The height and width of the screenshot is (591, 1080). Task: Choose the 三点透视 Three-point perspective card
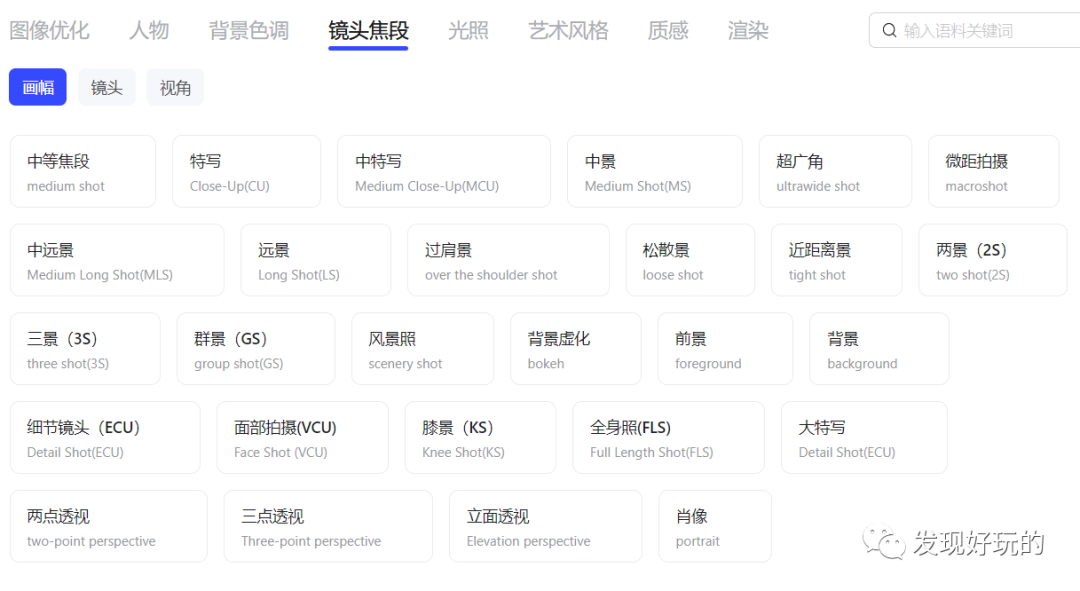tap(328, 526)
